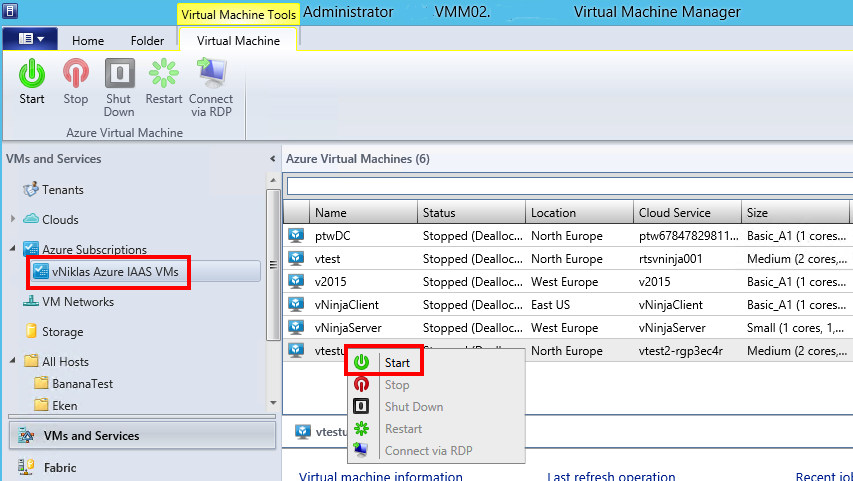Image resolution: width=853 pixels, height=481 pixels.
Task: Select Tenants in the navigation tree
Action: pos(63,190)
